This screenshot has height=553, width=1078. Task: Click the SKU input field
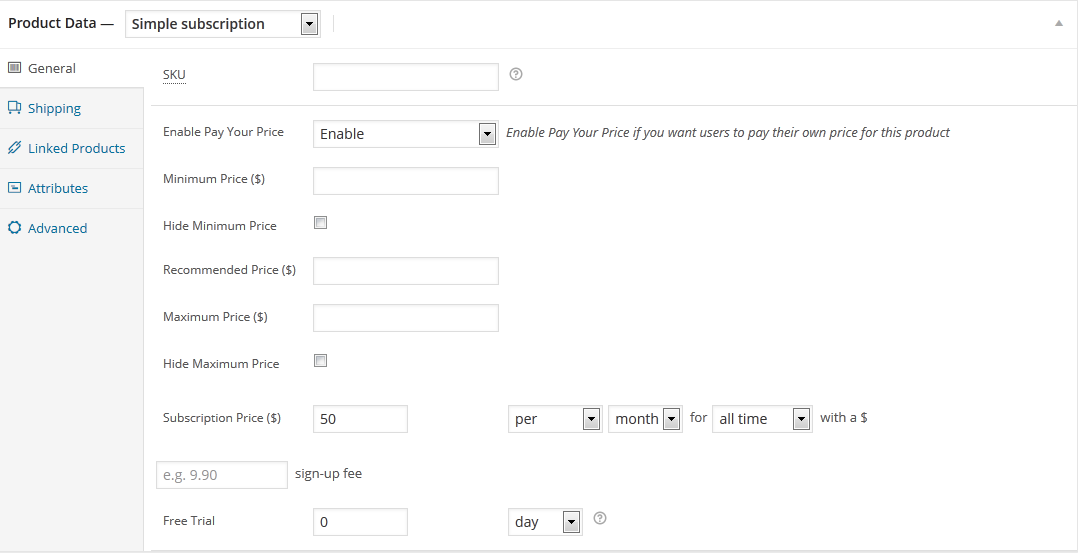coord(405,77)
